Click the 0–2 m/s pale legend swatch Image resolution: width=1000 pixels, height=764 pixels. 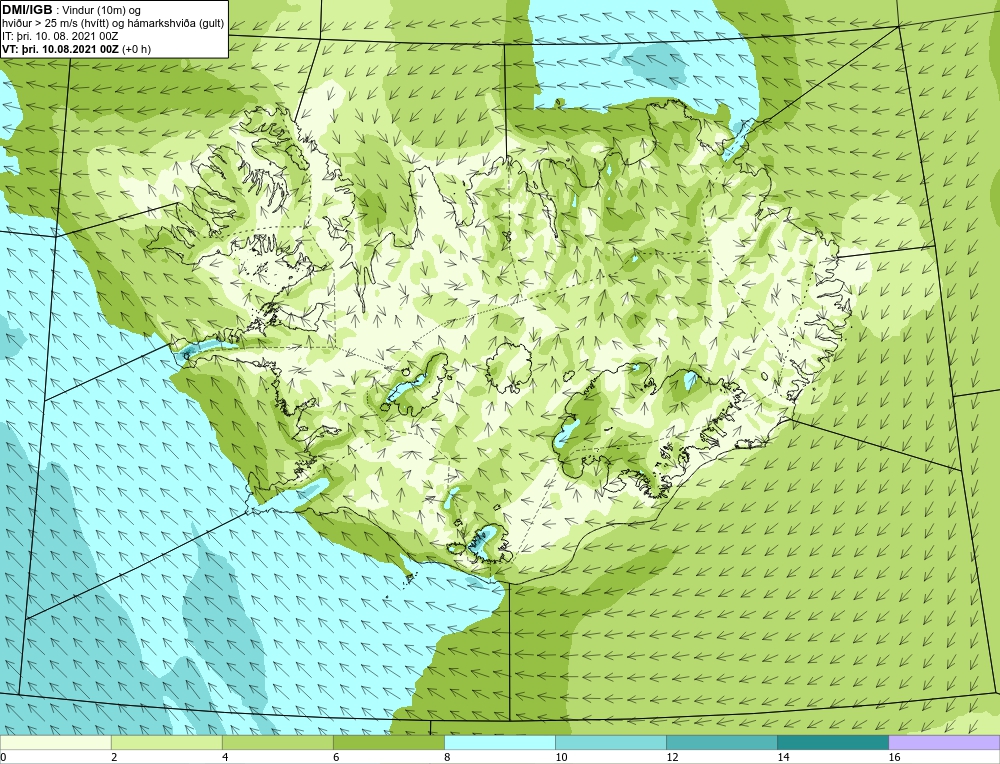point(55,742)
